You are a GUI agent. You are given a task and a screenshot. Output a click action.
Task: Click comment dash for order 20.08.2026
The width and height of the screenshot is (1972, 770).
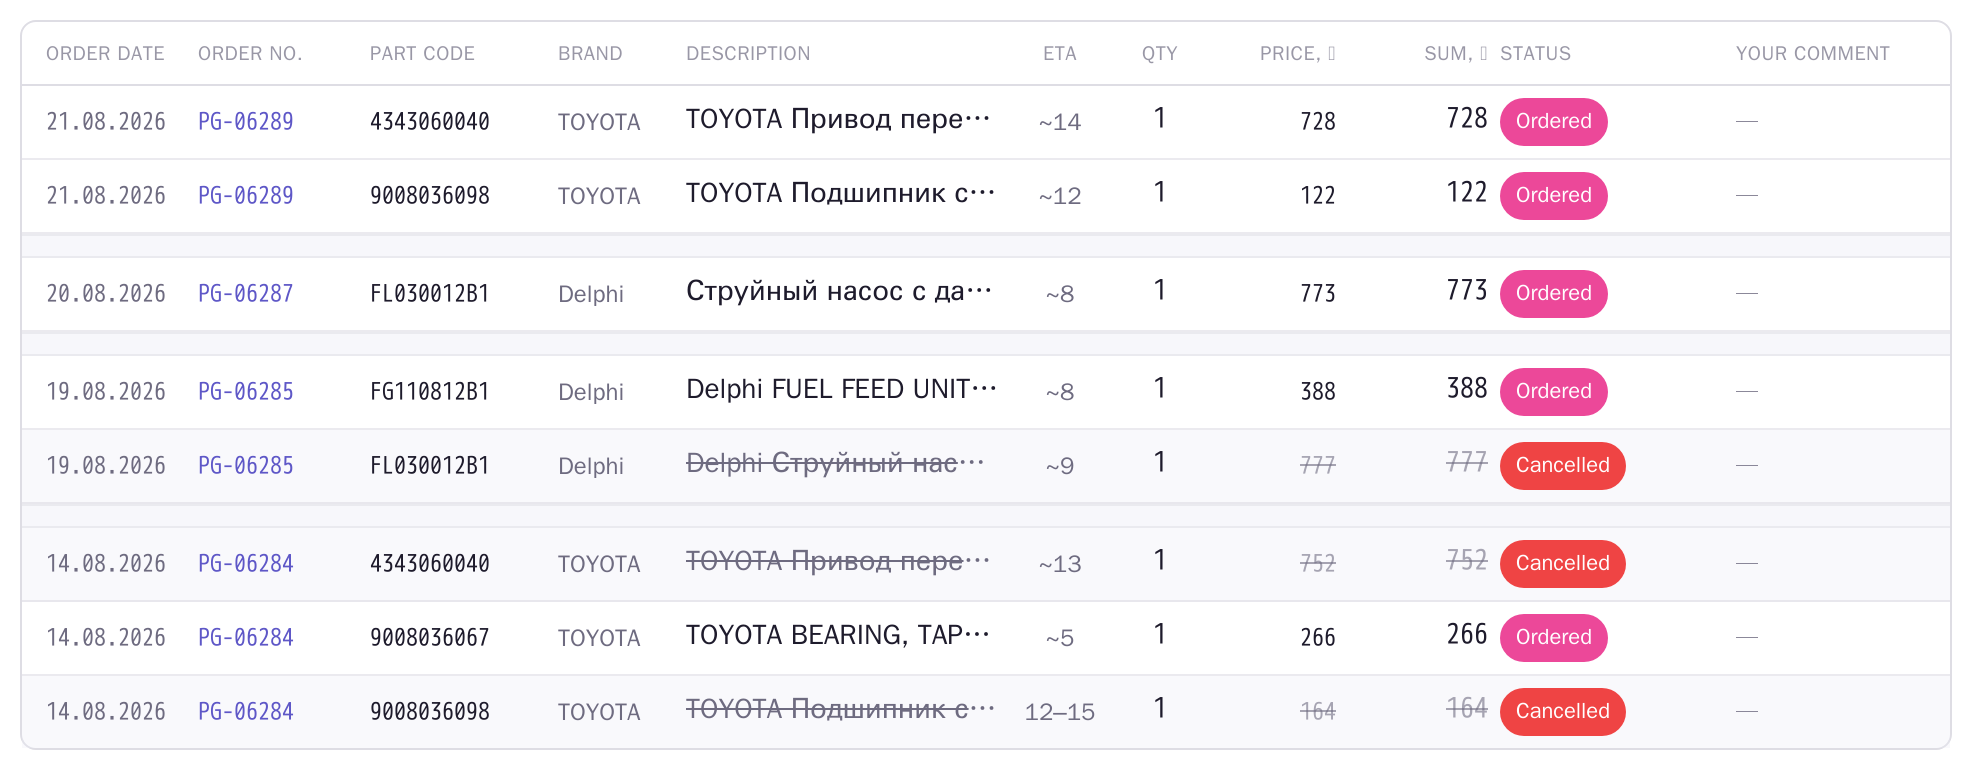(1747, 294)
